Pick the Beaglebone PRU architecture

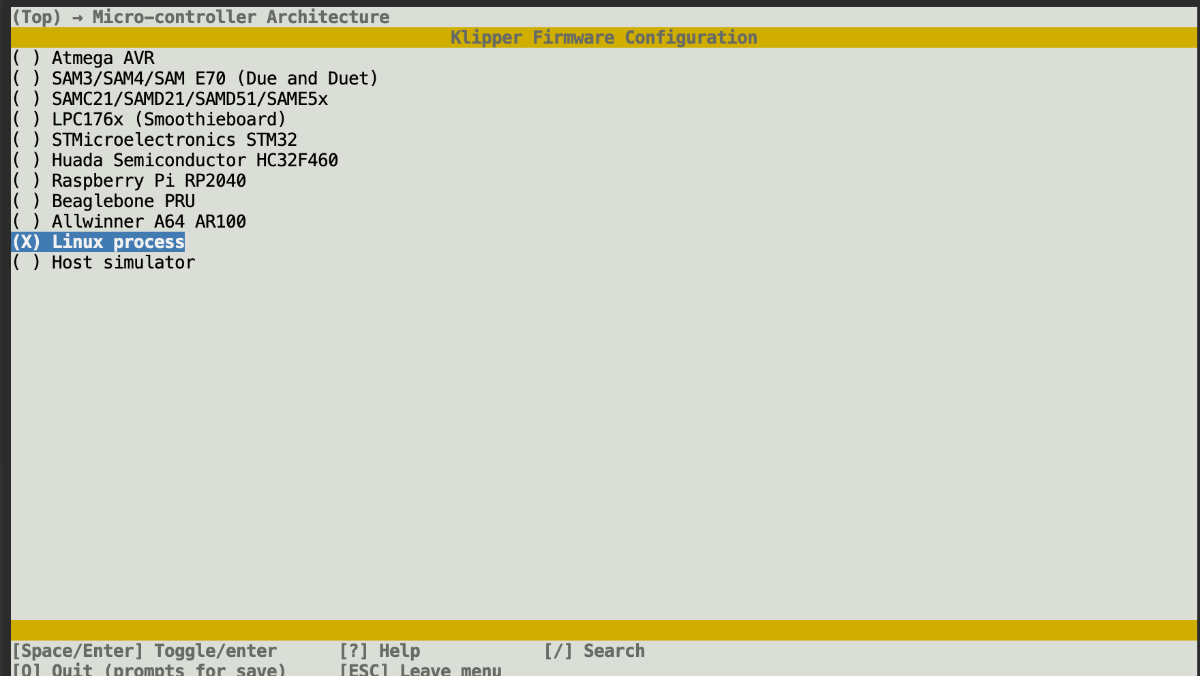pyautogui.click(x=103, y=201)
